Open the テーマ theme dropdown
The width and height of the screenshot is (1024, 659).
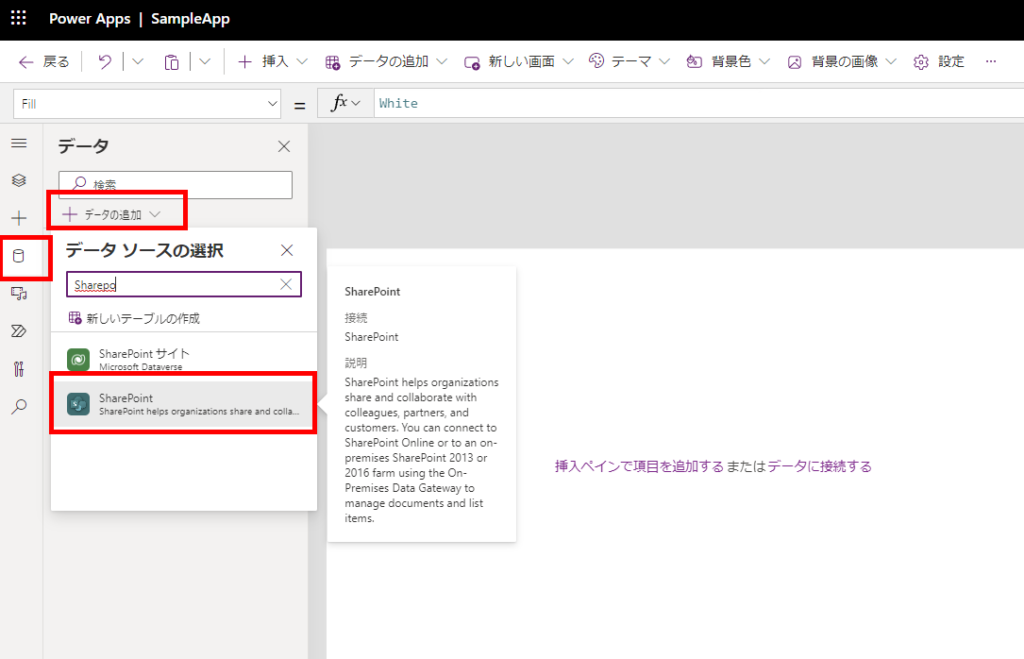pos(630,61)
